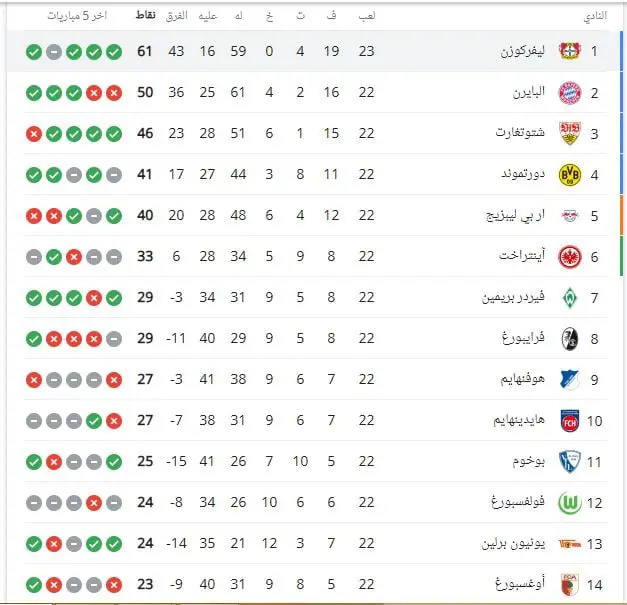The image size is (627, 605).
Task: Click the Wolfsburg green W logo
Action: point(570,502)
